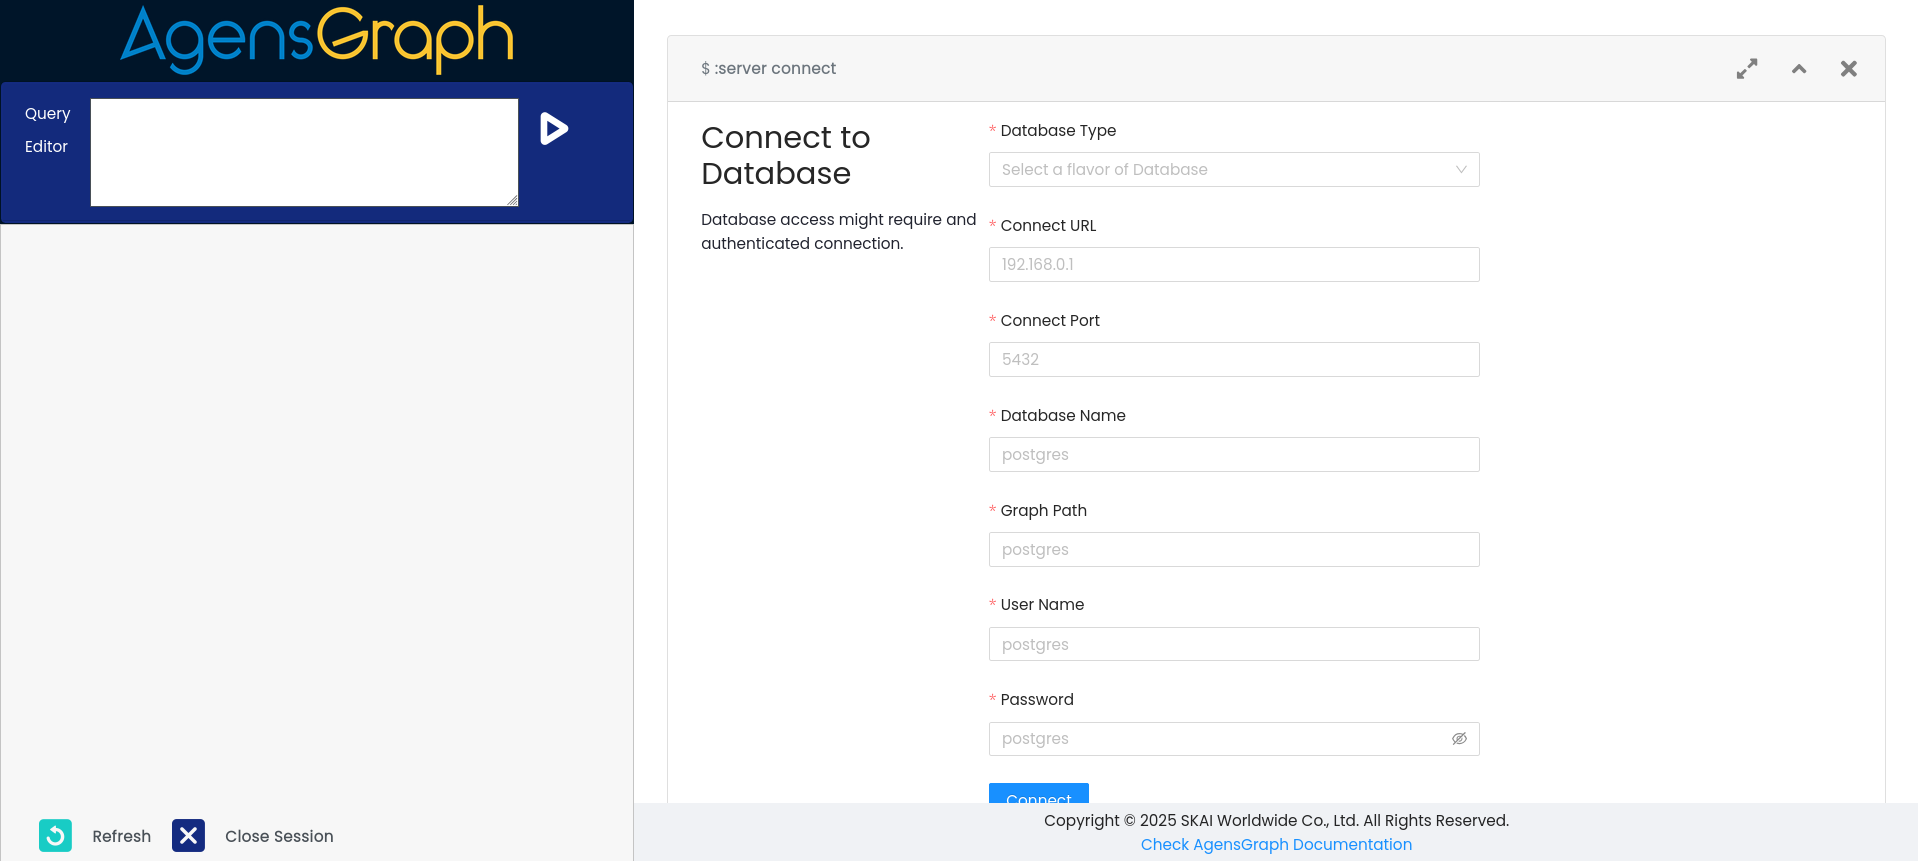Click the Refresh label
The width and height of the screenshot is (1918, 861).
122,837
